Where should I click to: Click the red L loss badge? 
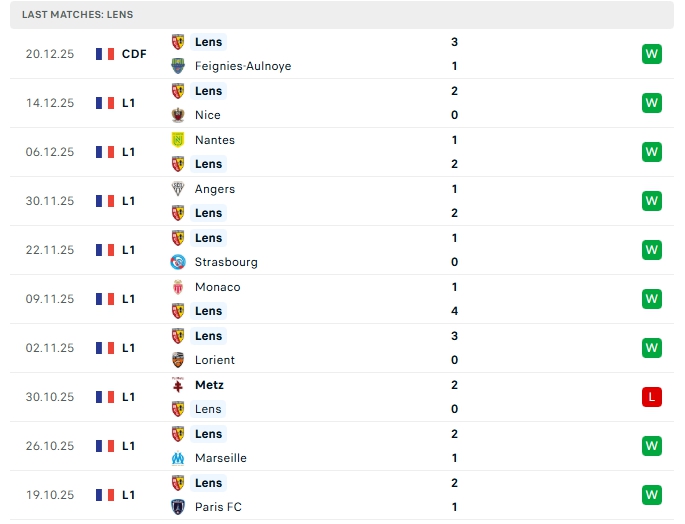(652, 397)
